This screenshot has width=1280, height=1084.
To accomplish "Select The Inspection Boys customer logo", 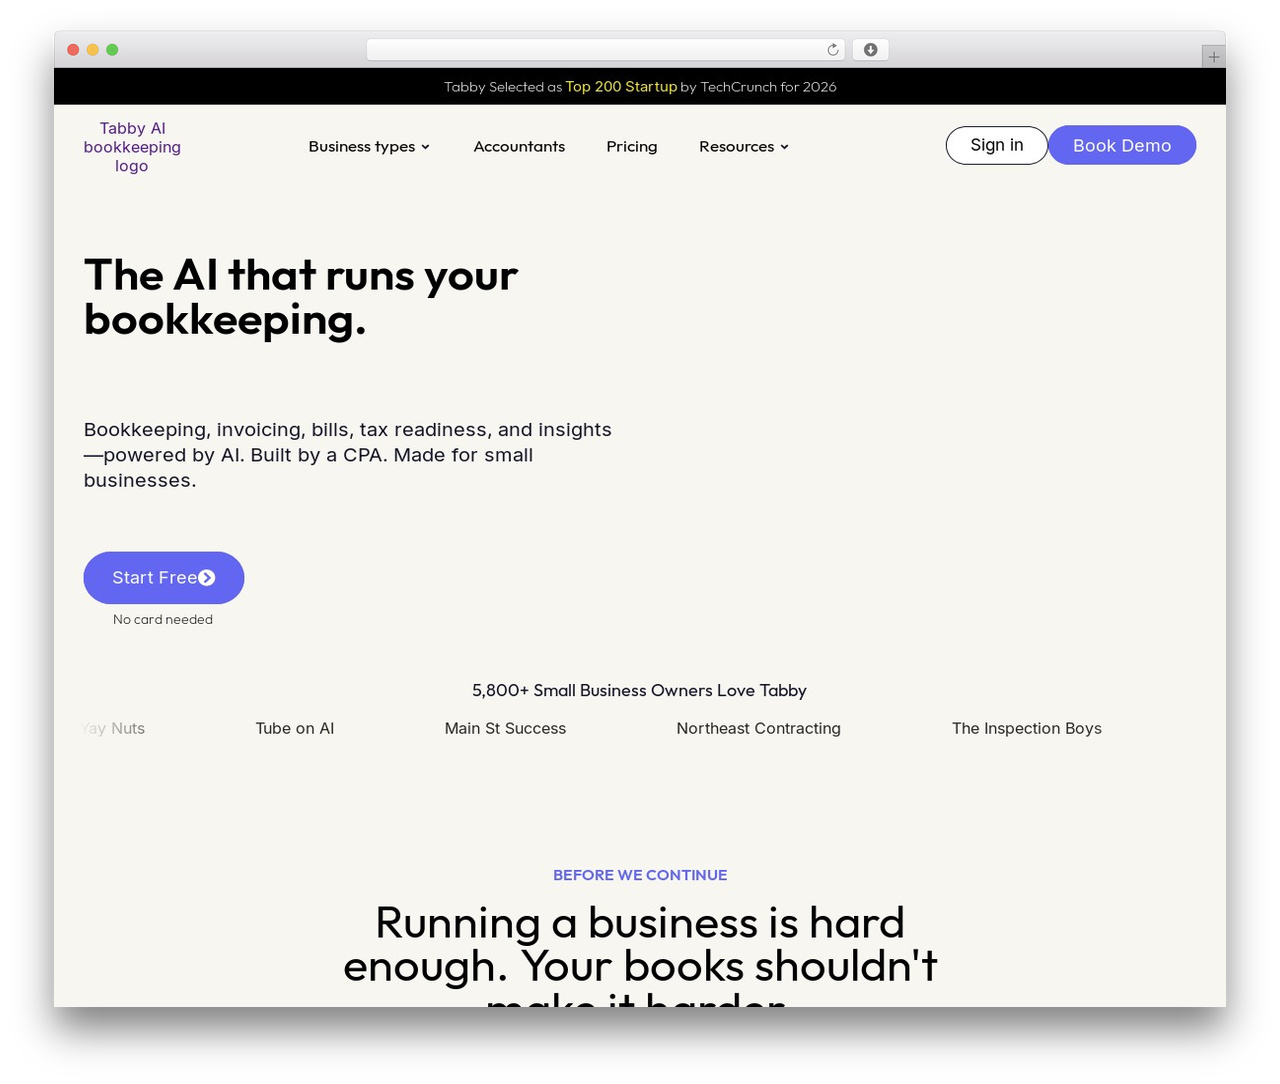I will tap(1027, 728).
